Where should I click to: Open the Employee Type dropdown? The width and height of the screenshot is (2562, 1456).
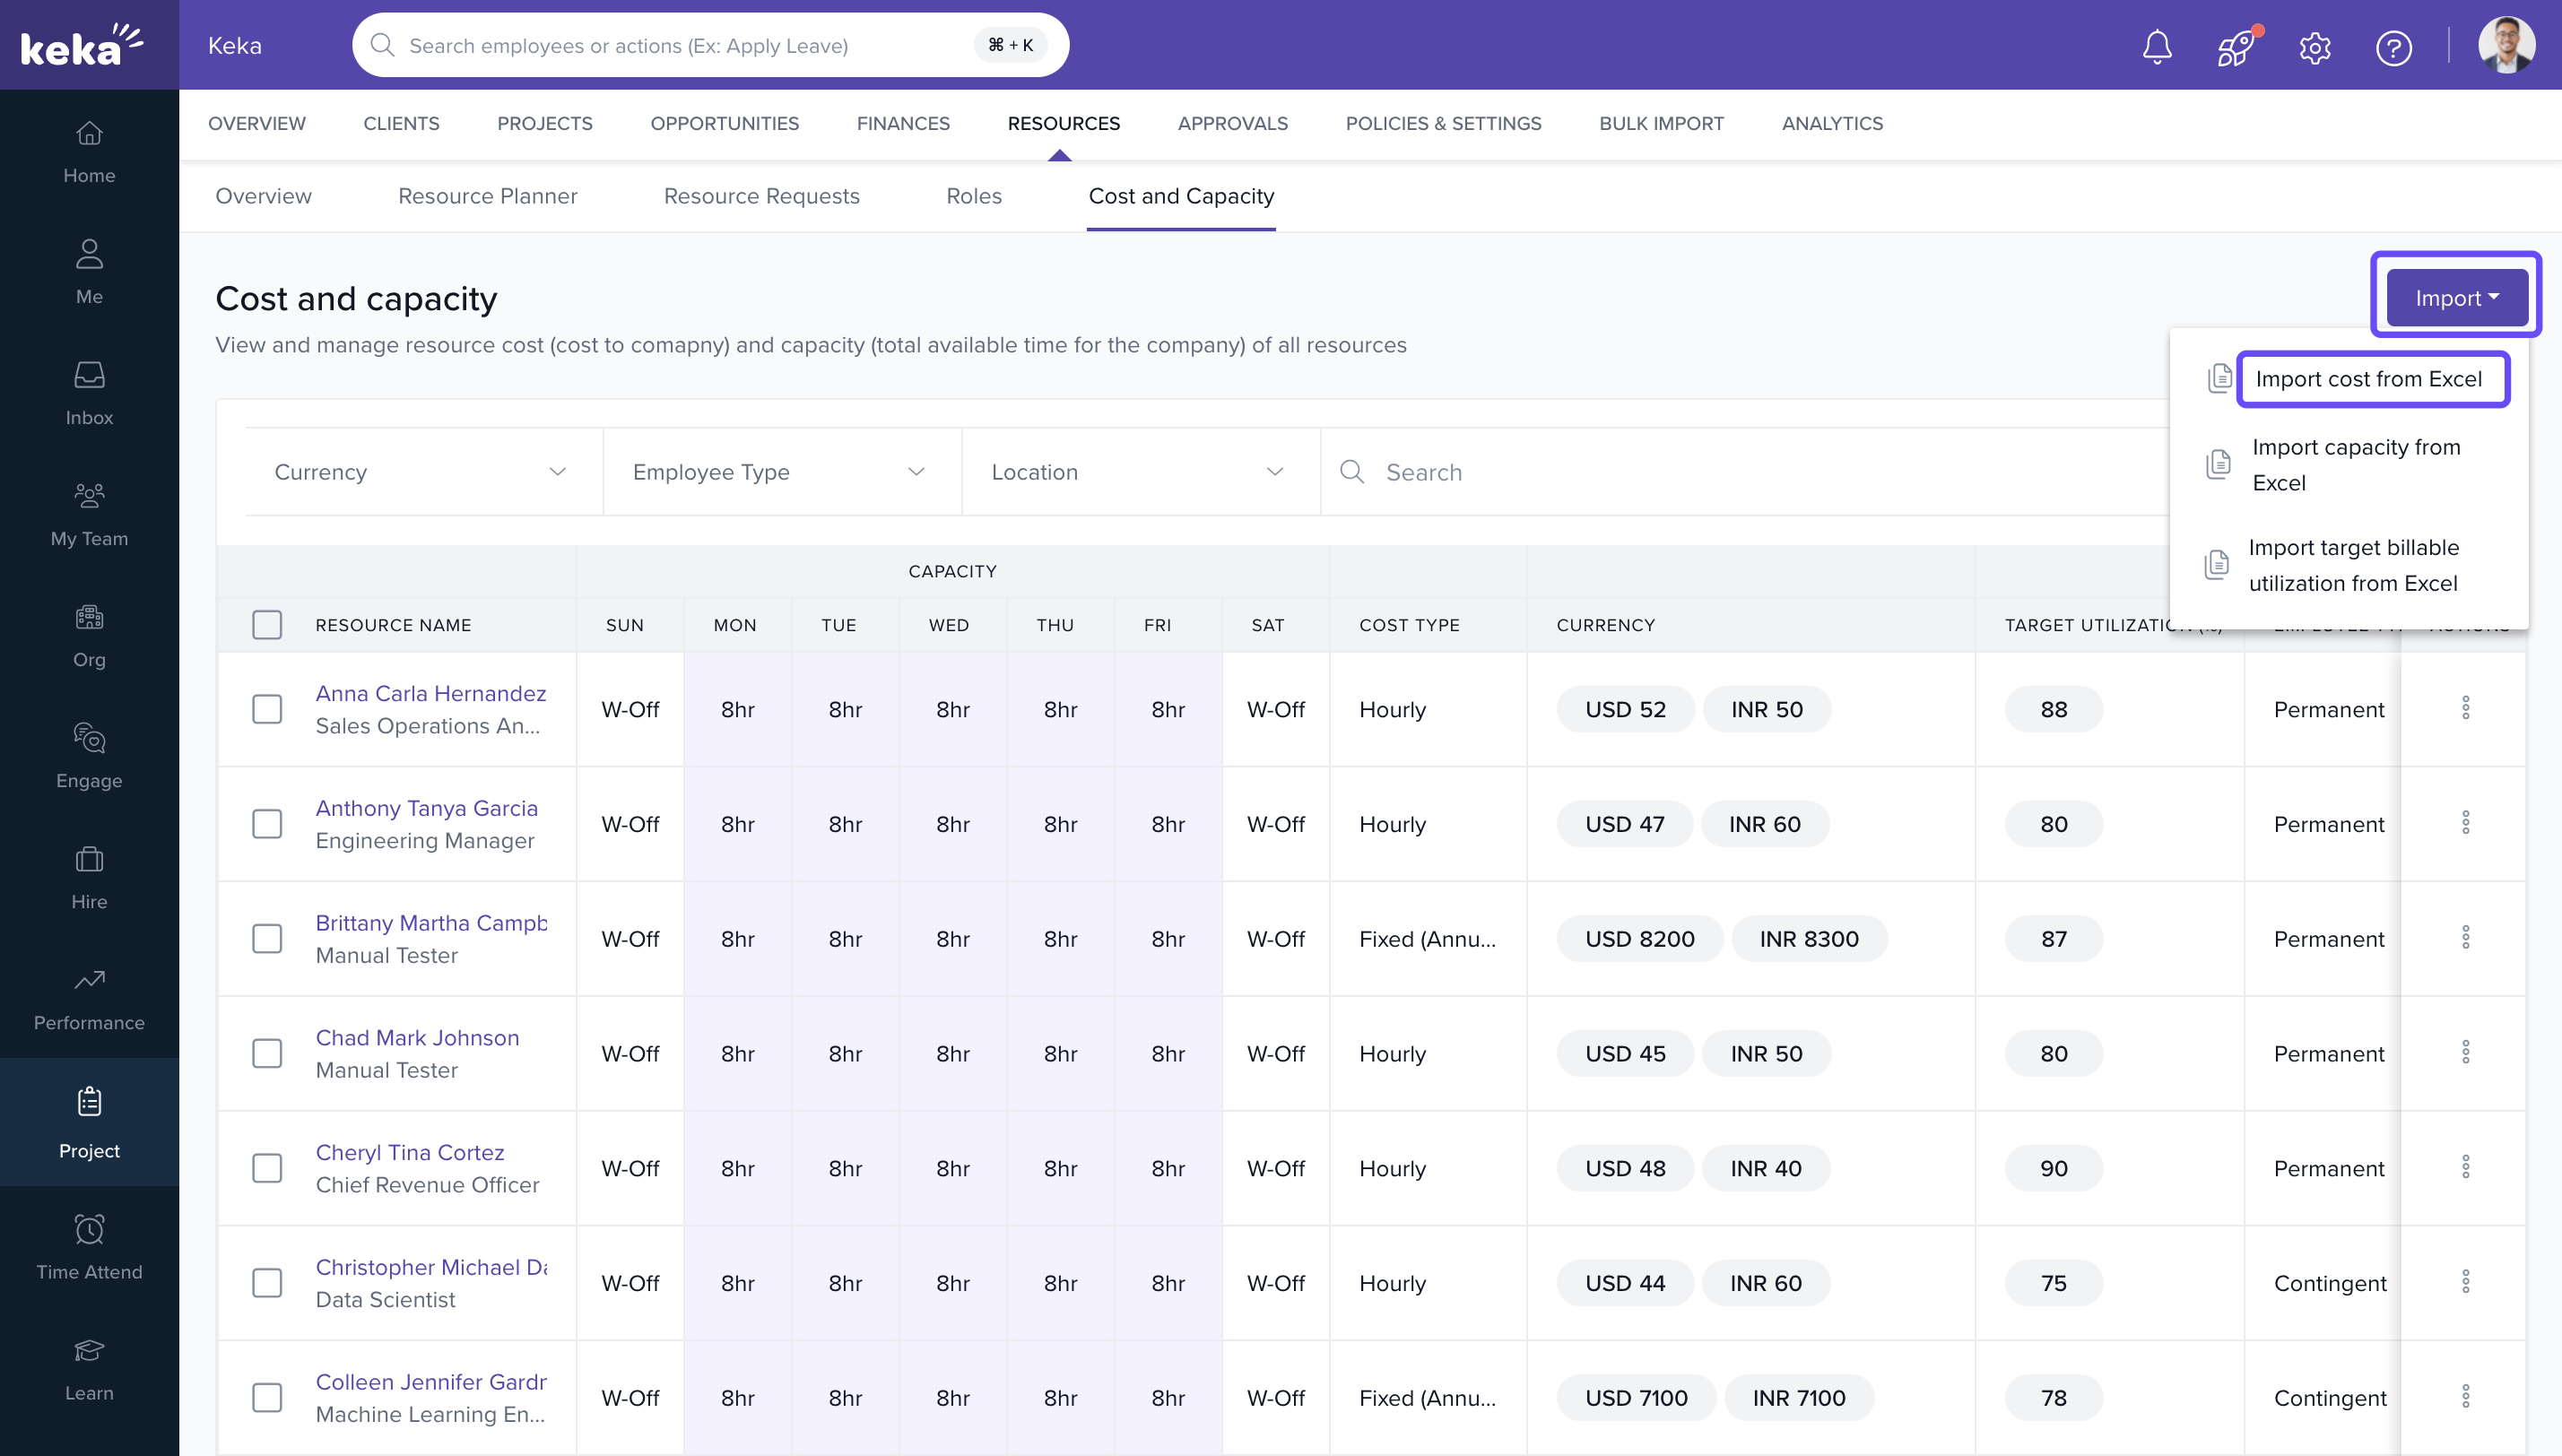(x=780, y=472)
